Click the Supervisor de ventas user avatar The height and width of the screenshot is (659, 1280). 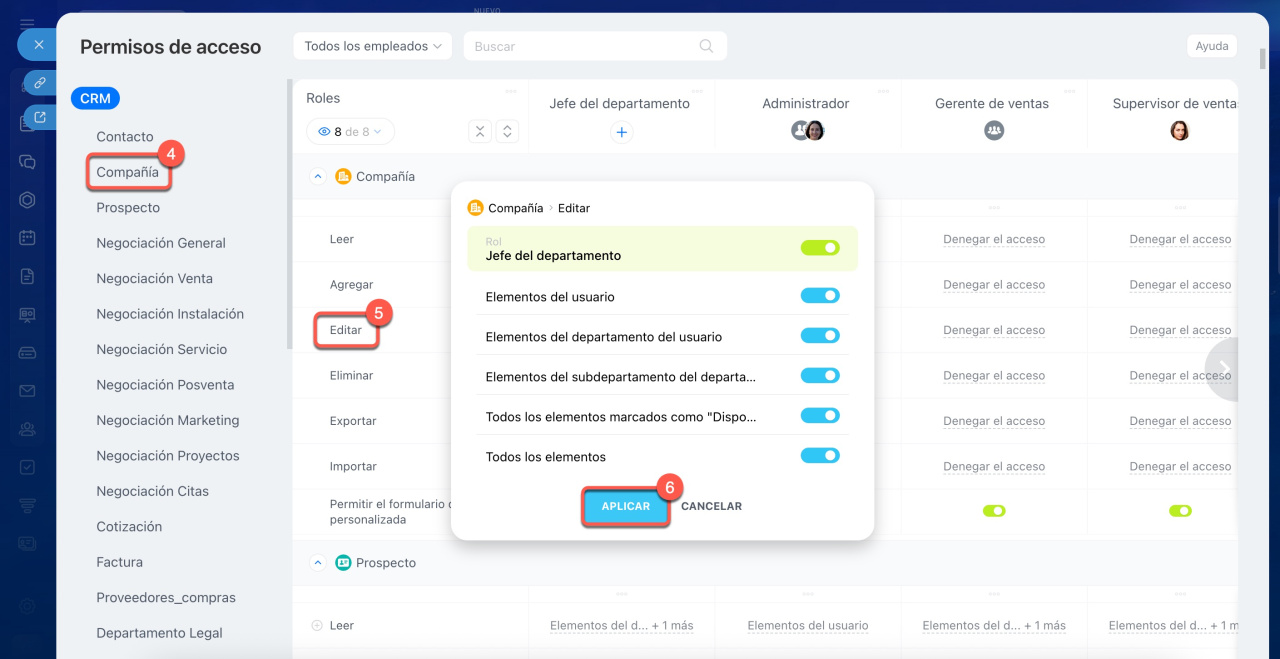point(1179,130)
